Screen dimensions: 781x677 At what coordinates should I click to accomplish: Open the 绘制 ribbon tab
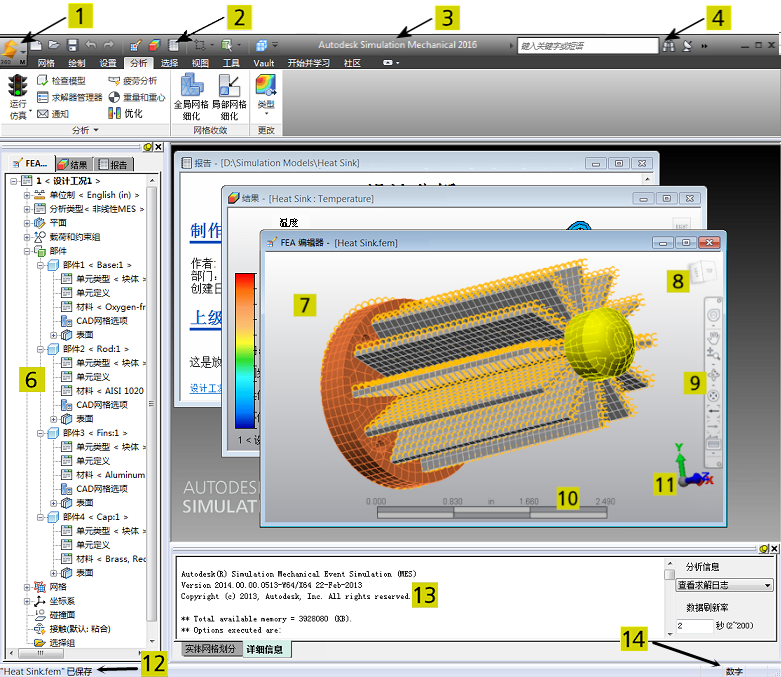[x=77, y=63]
